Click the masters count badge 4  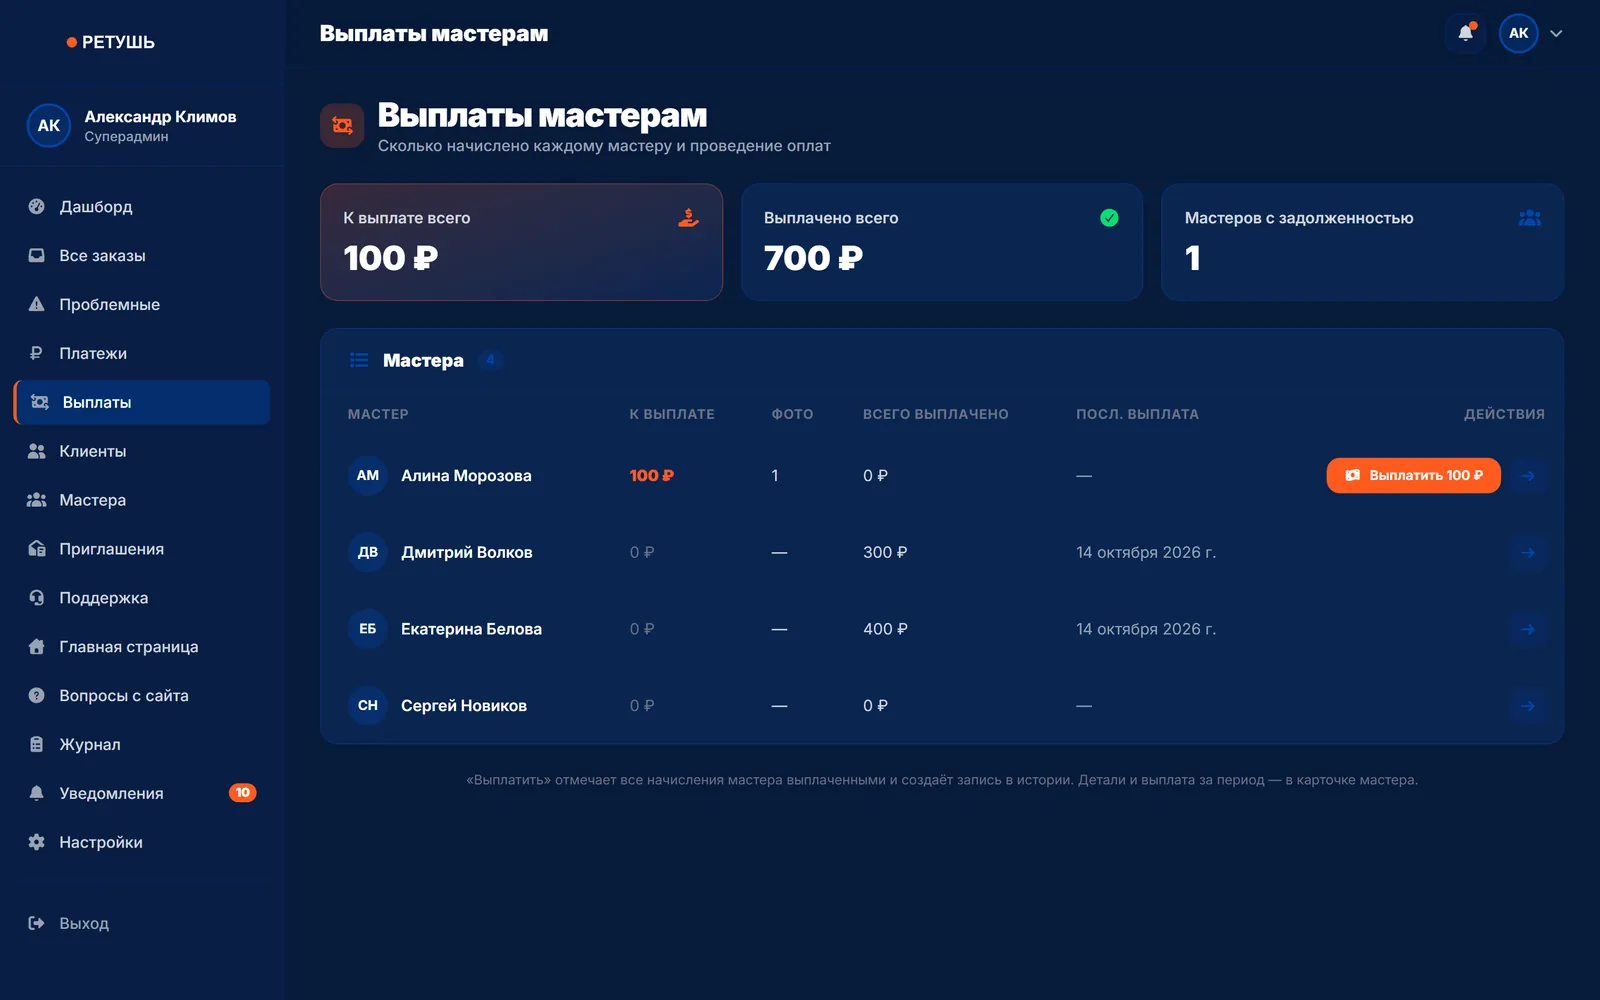pos(490,360)
